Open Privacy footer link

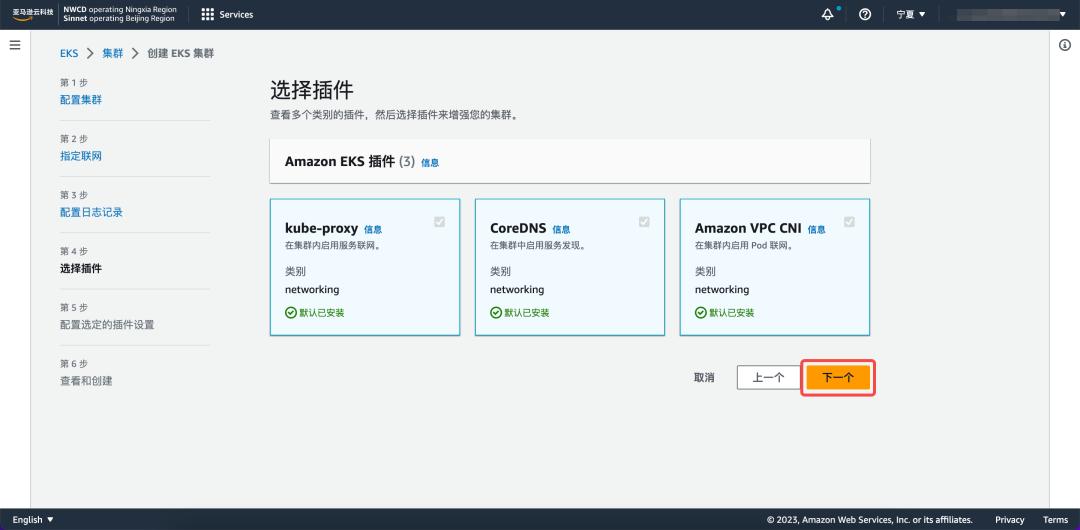(1010, 520)
